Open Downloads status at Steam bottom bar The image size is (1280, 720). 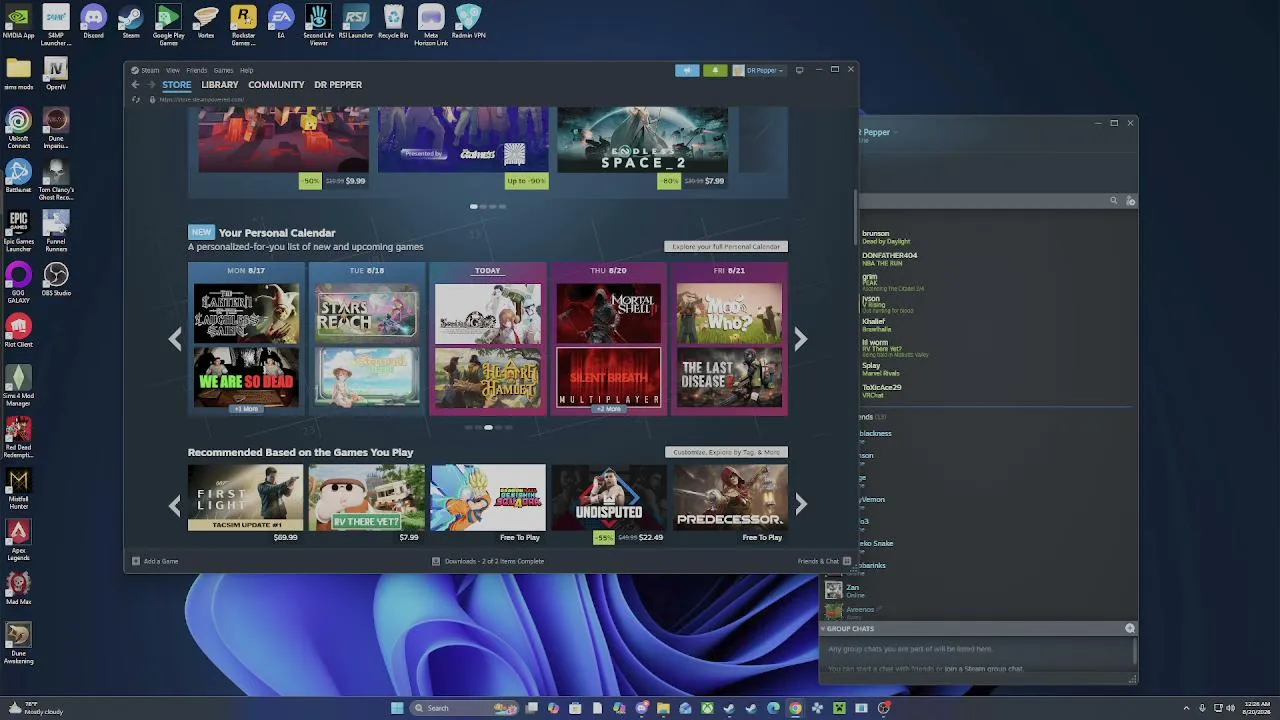point(488,561)
